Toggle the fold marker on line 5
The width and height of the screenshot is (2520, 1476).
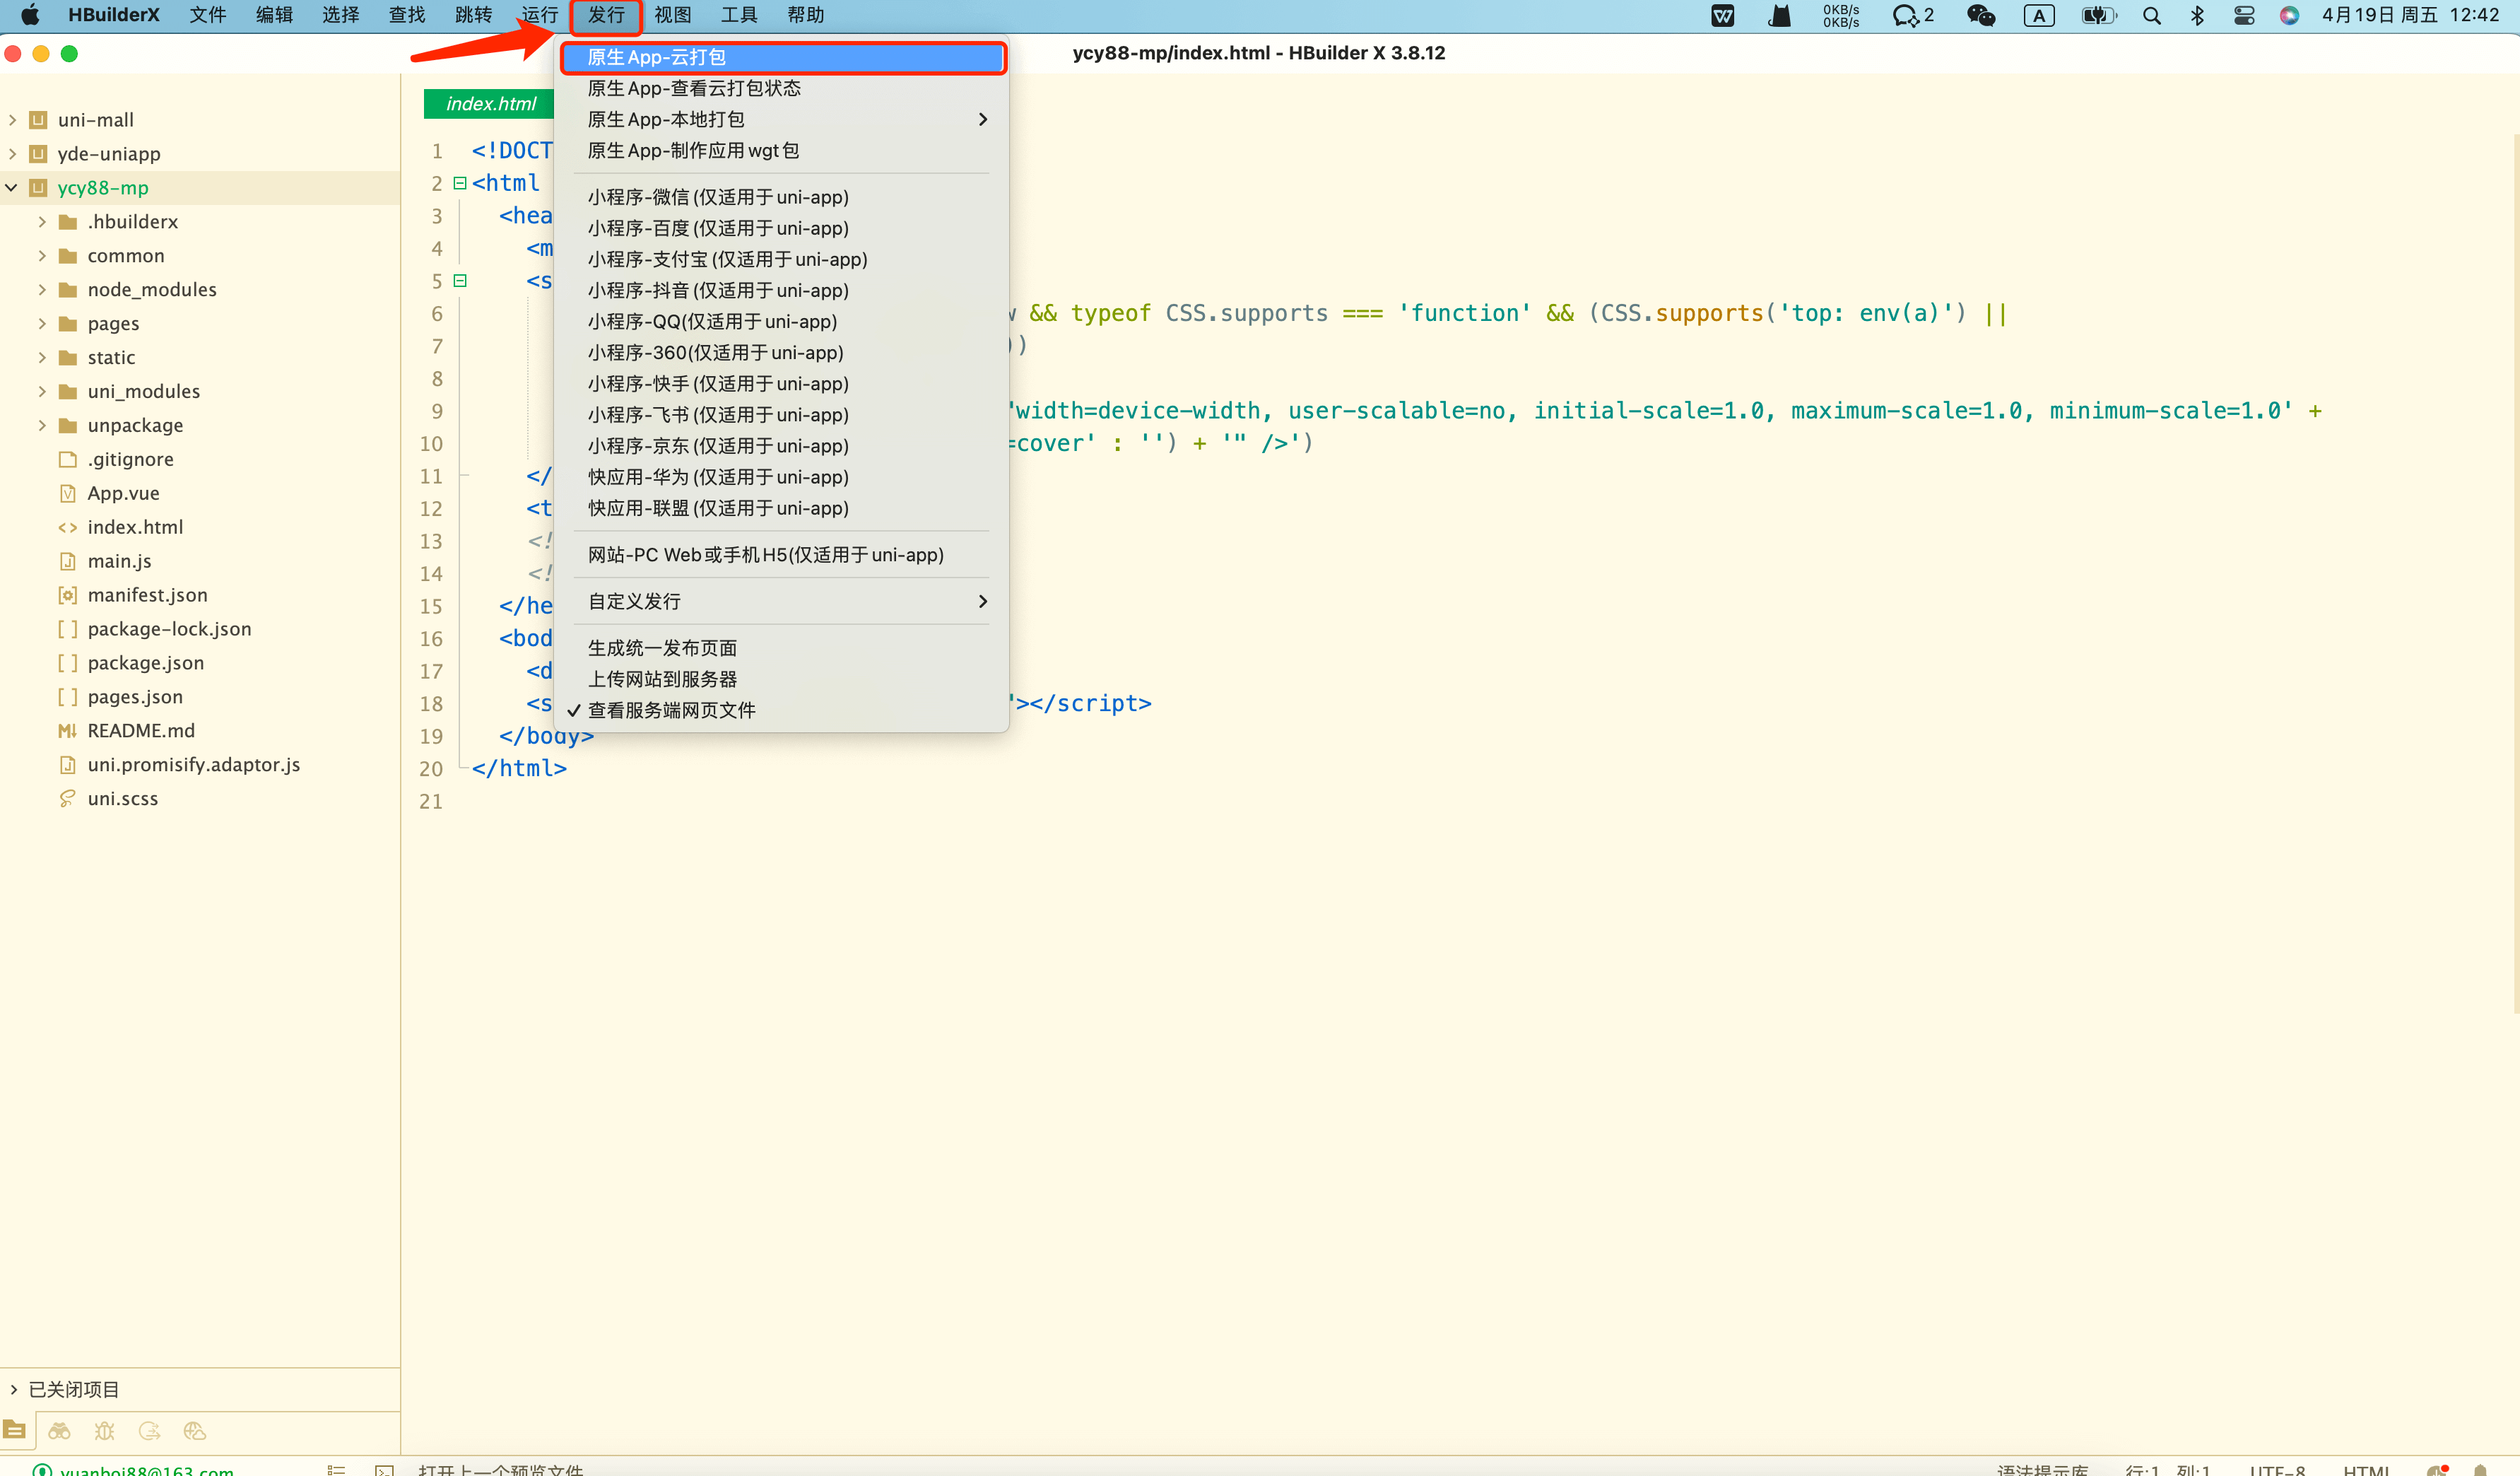coord(460,281)
